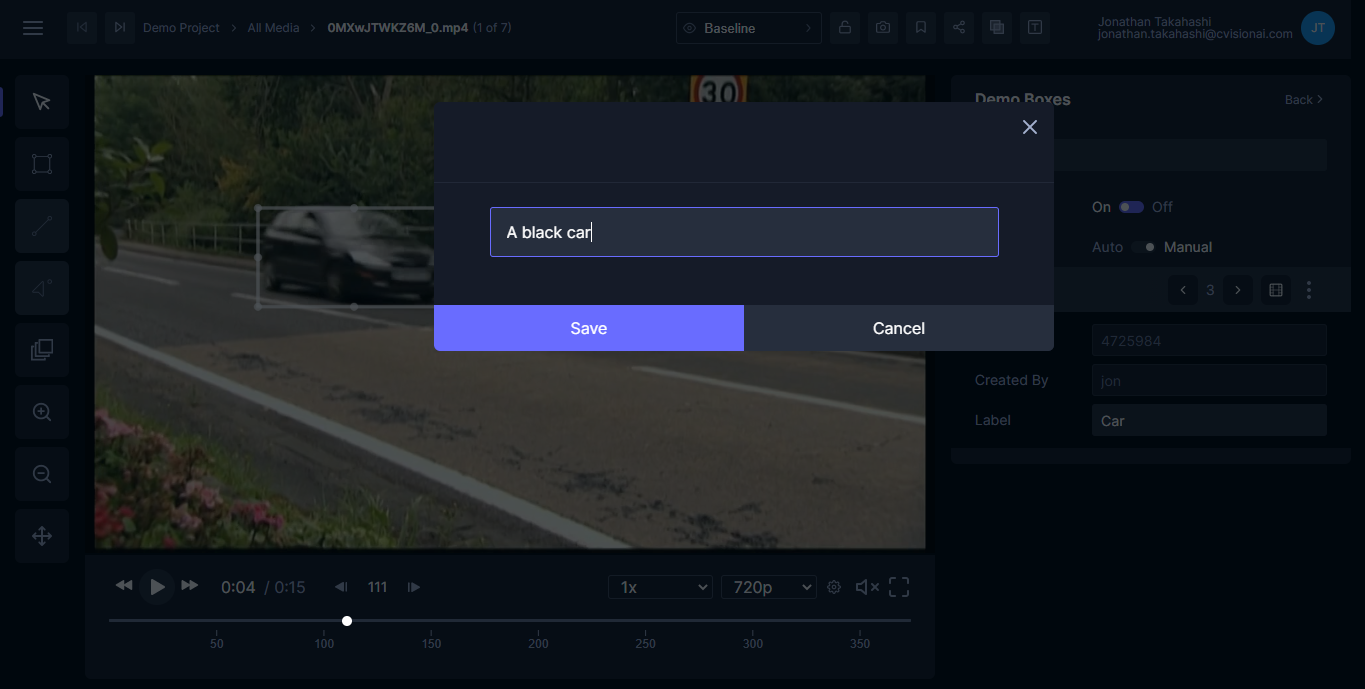Image resolution: width=1365 pixels, height=689 pixels.
Task: Click the 'A black car' text field
Action: (x=744, y=232)
